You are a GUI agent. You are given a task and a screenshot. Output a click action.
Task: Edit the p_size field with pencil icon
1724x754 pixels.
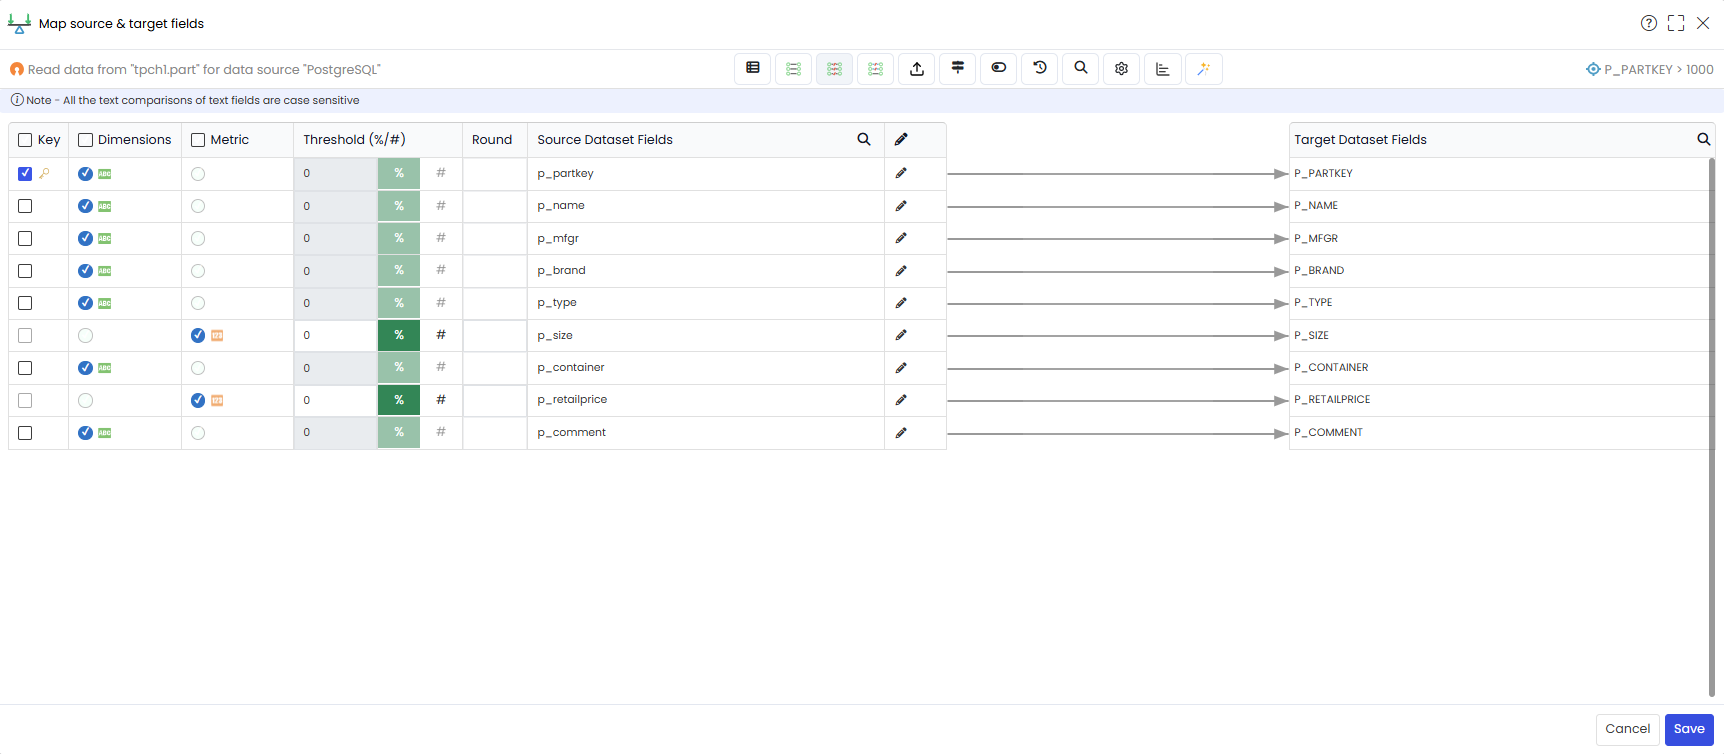(901, 335)
